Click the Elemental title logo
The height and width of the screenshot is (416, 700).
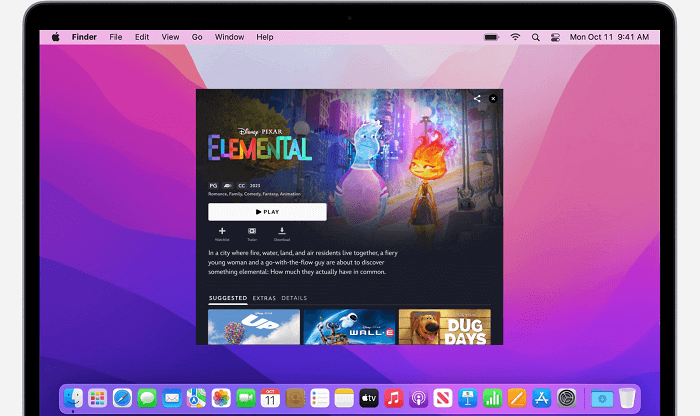pyautogui.click(x=259, y=145)
